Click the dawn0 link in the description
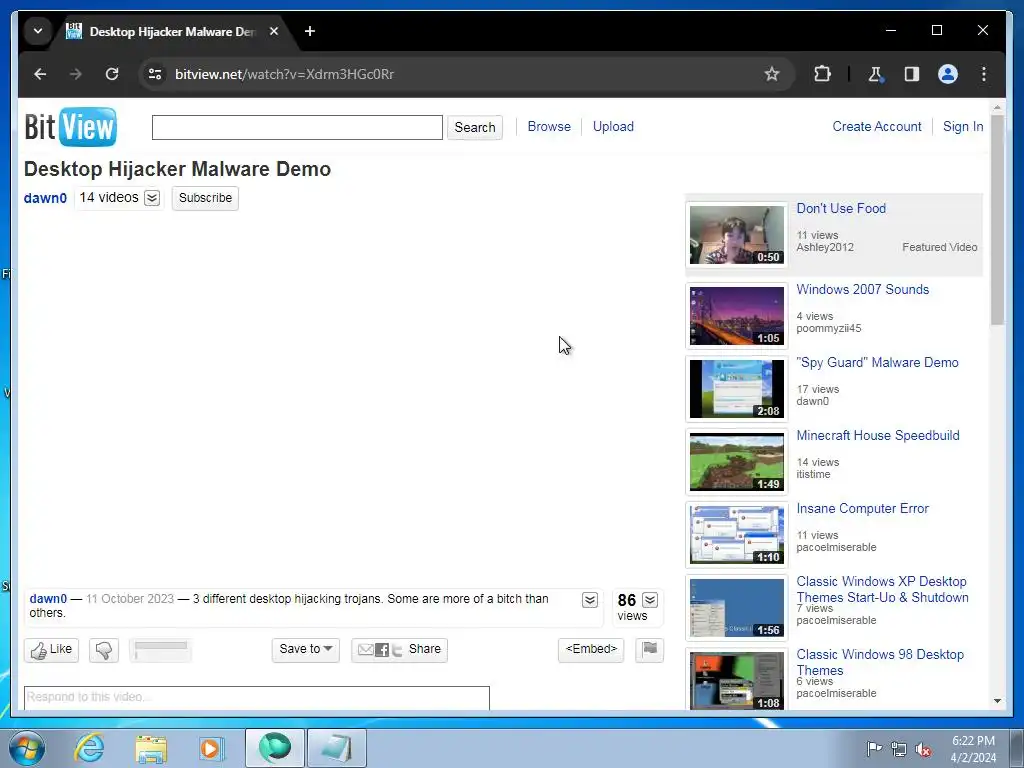Screen dimensions: 1024x768 [48, 599]
